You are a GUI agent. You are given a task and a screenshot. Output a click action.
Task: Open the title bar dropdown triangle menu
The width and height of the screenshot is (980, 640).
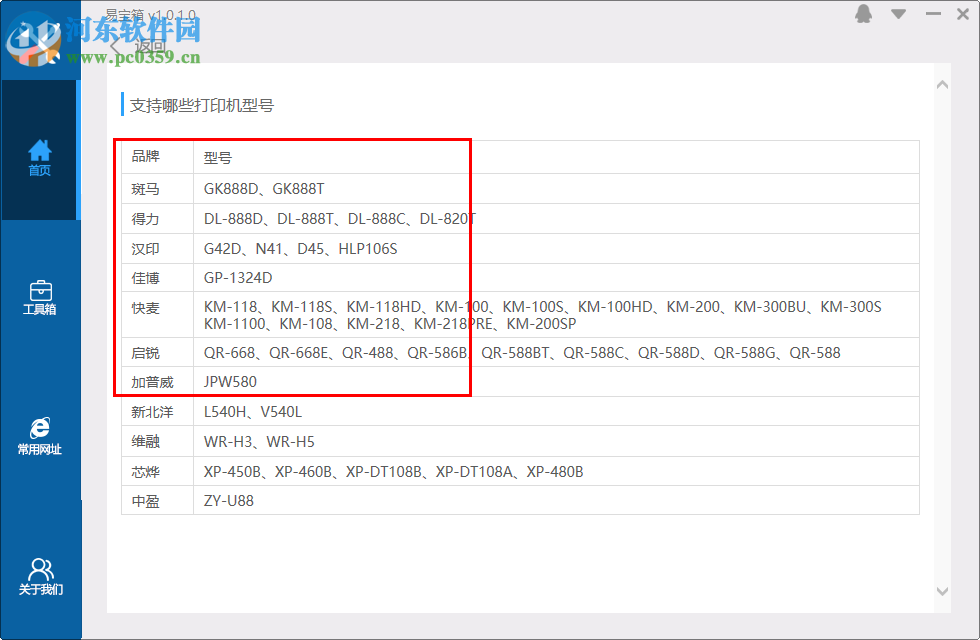tap(899, 14)
